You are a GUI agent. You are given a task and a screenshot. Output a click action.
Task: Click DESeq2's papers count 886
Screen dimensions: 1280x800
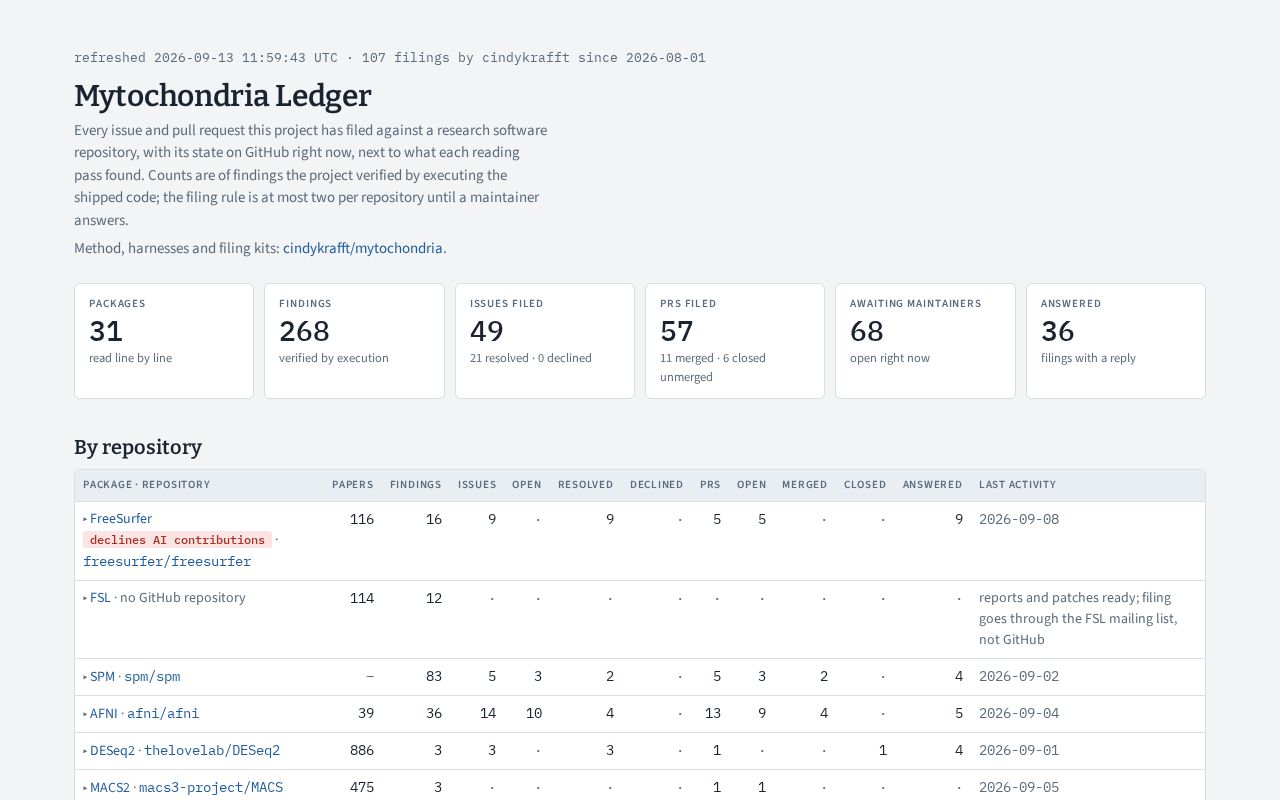click(362, 751)
